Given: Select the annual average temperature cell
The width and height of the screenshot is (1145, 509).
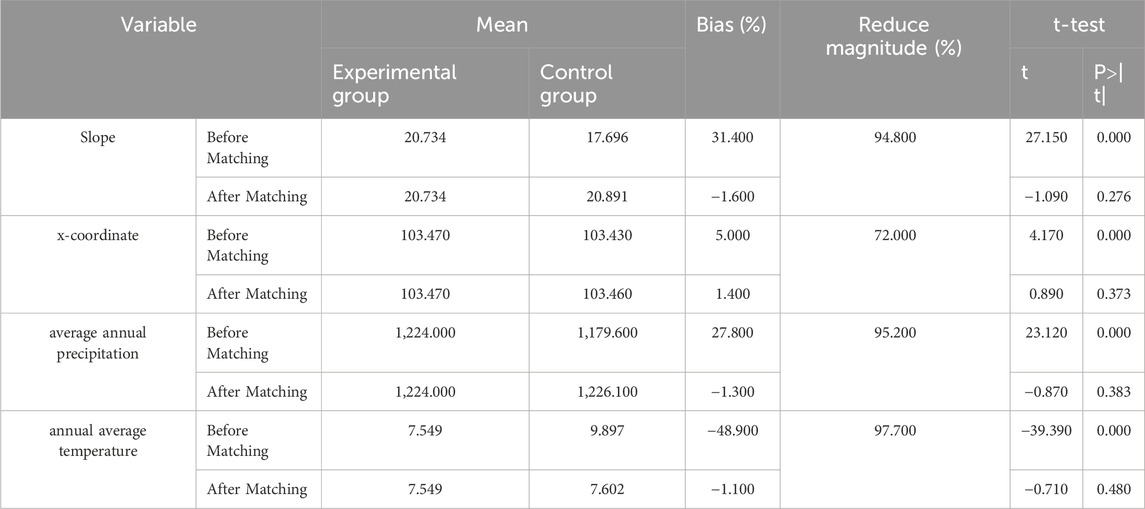Looking at the screenshot, I should 99,440.
